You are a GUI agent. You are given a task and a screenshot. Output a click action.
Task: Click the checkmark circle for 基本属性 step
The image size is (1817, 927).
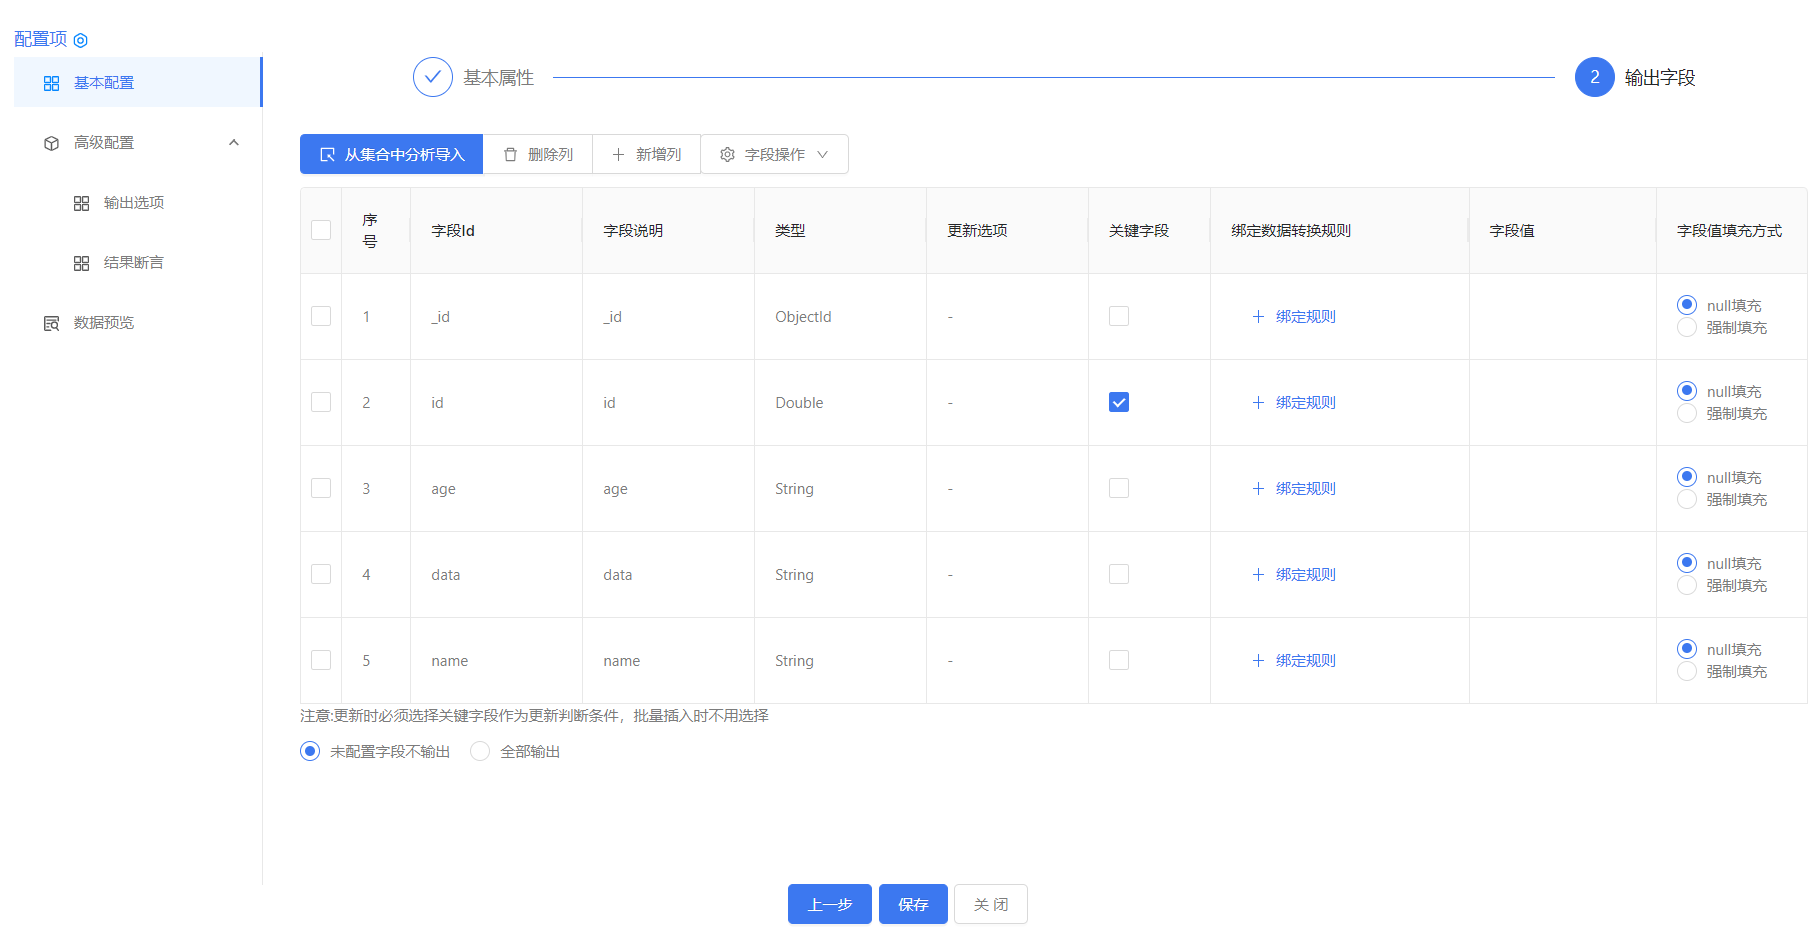pyautogui.click(x=433, y=77)
